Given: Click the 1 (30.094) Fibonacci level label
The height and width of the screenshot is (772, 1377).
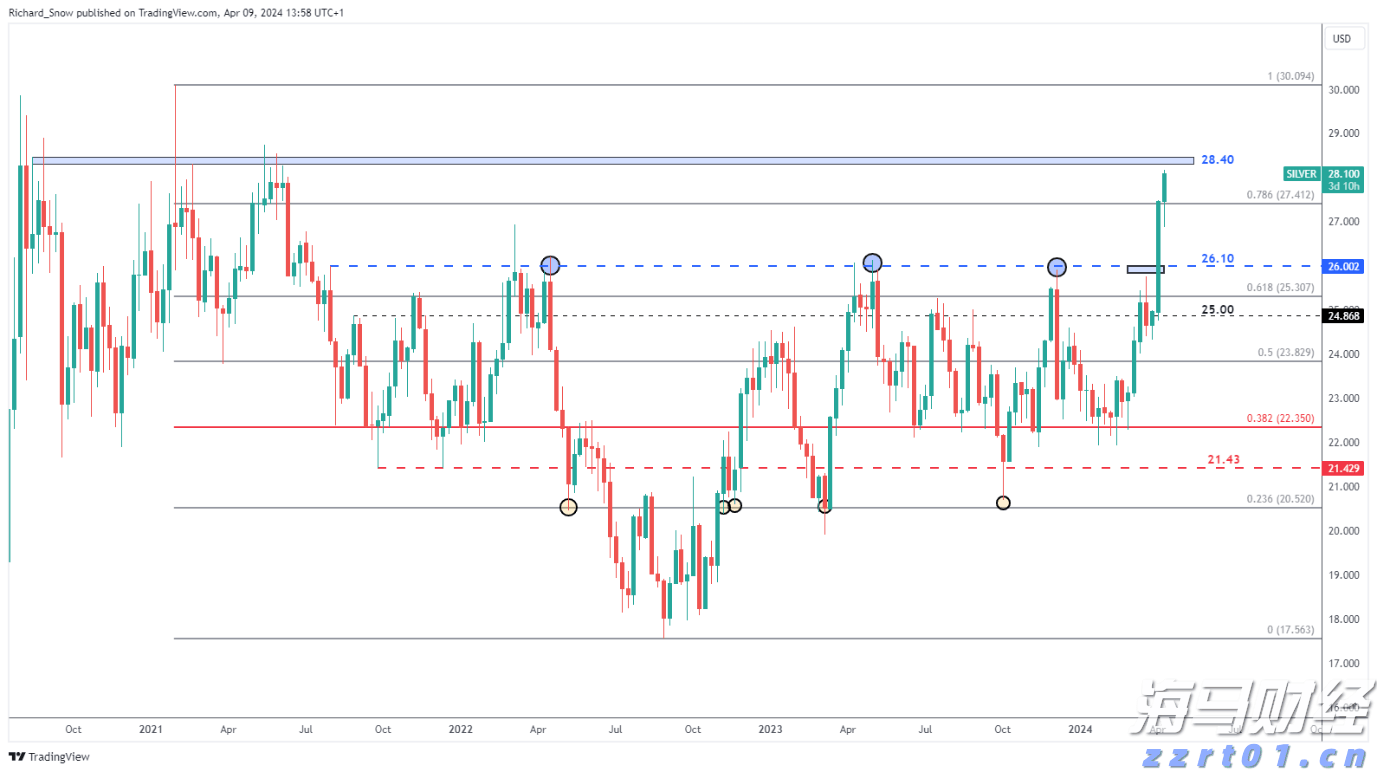Looking at the screenshot, I should pyautogui.click(x=1290, y=77).
